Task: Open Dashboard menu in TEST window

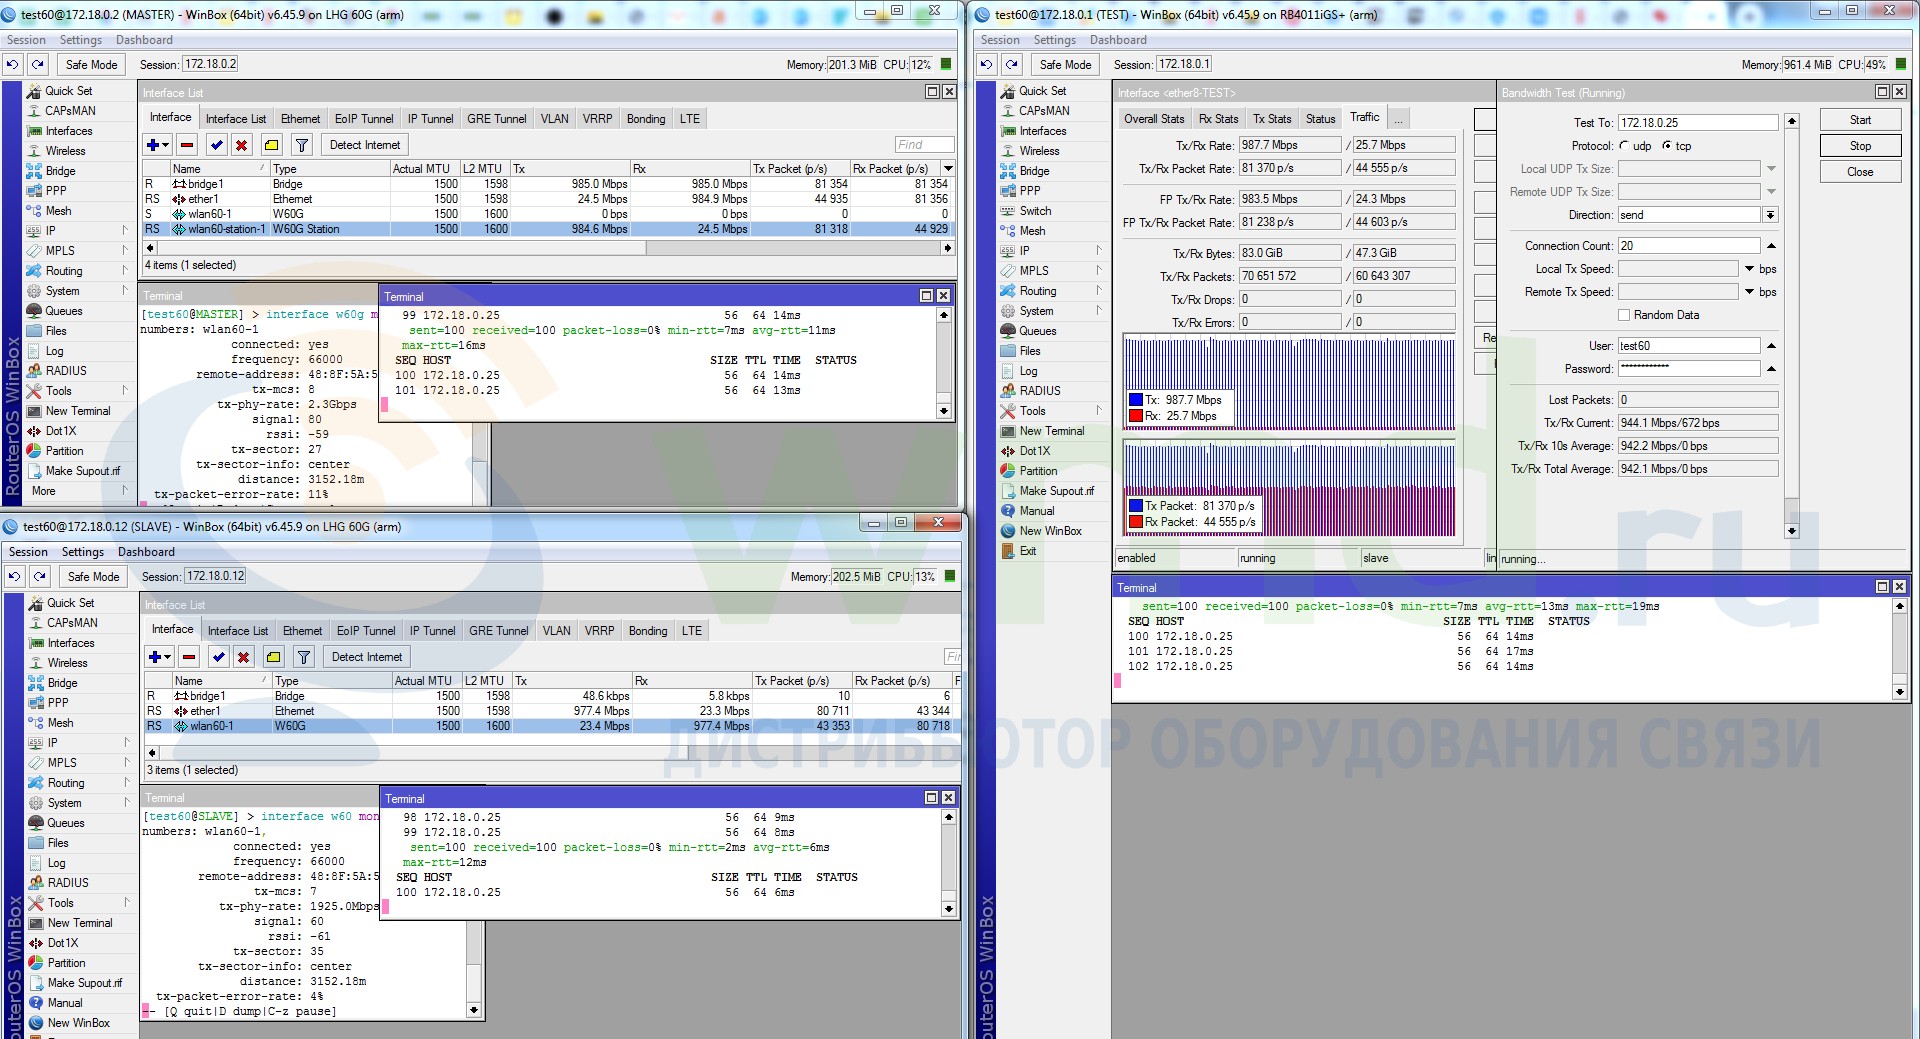Action: [x=1118, y=40]
